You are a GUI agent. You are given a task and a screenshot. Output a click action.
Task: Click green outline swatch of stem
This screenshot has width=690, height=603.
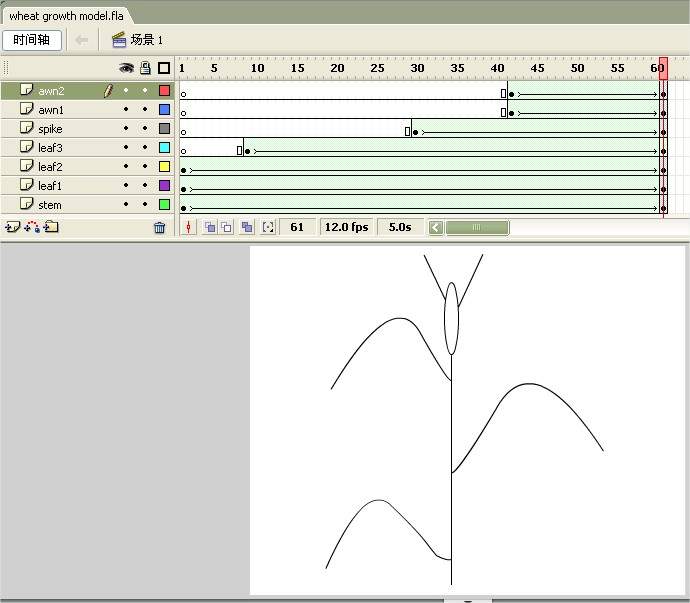[x=164, y=204]
